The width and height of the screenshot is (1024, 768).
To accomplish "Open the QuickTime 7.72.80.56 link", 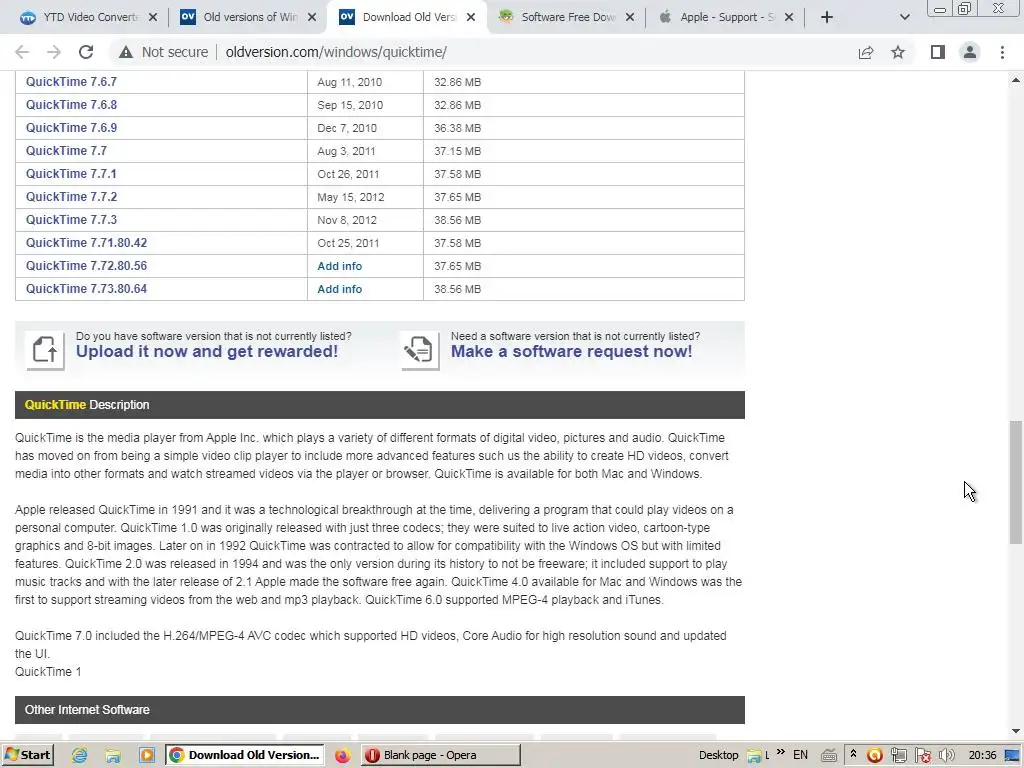I will (86, 266).
